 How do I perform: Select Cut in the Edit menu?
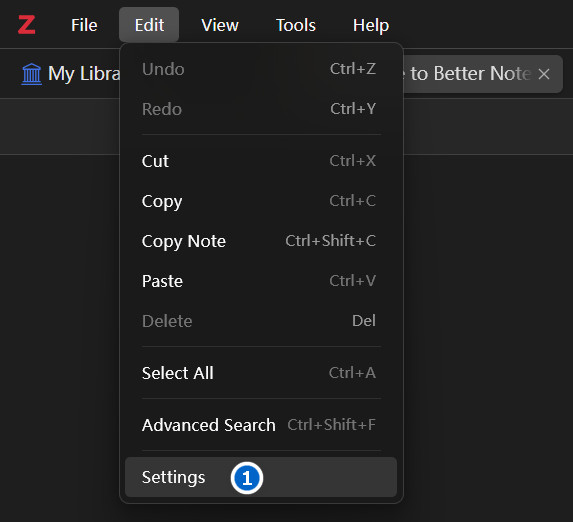[261, 161]
